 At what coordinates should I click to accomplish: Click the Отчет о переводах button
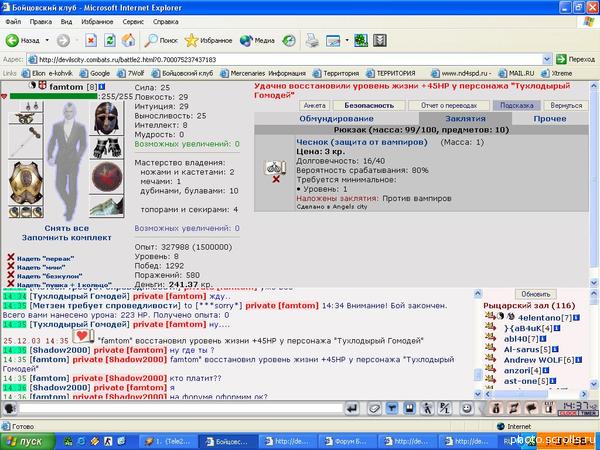pyautogui.click(x=449, y=105)
